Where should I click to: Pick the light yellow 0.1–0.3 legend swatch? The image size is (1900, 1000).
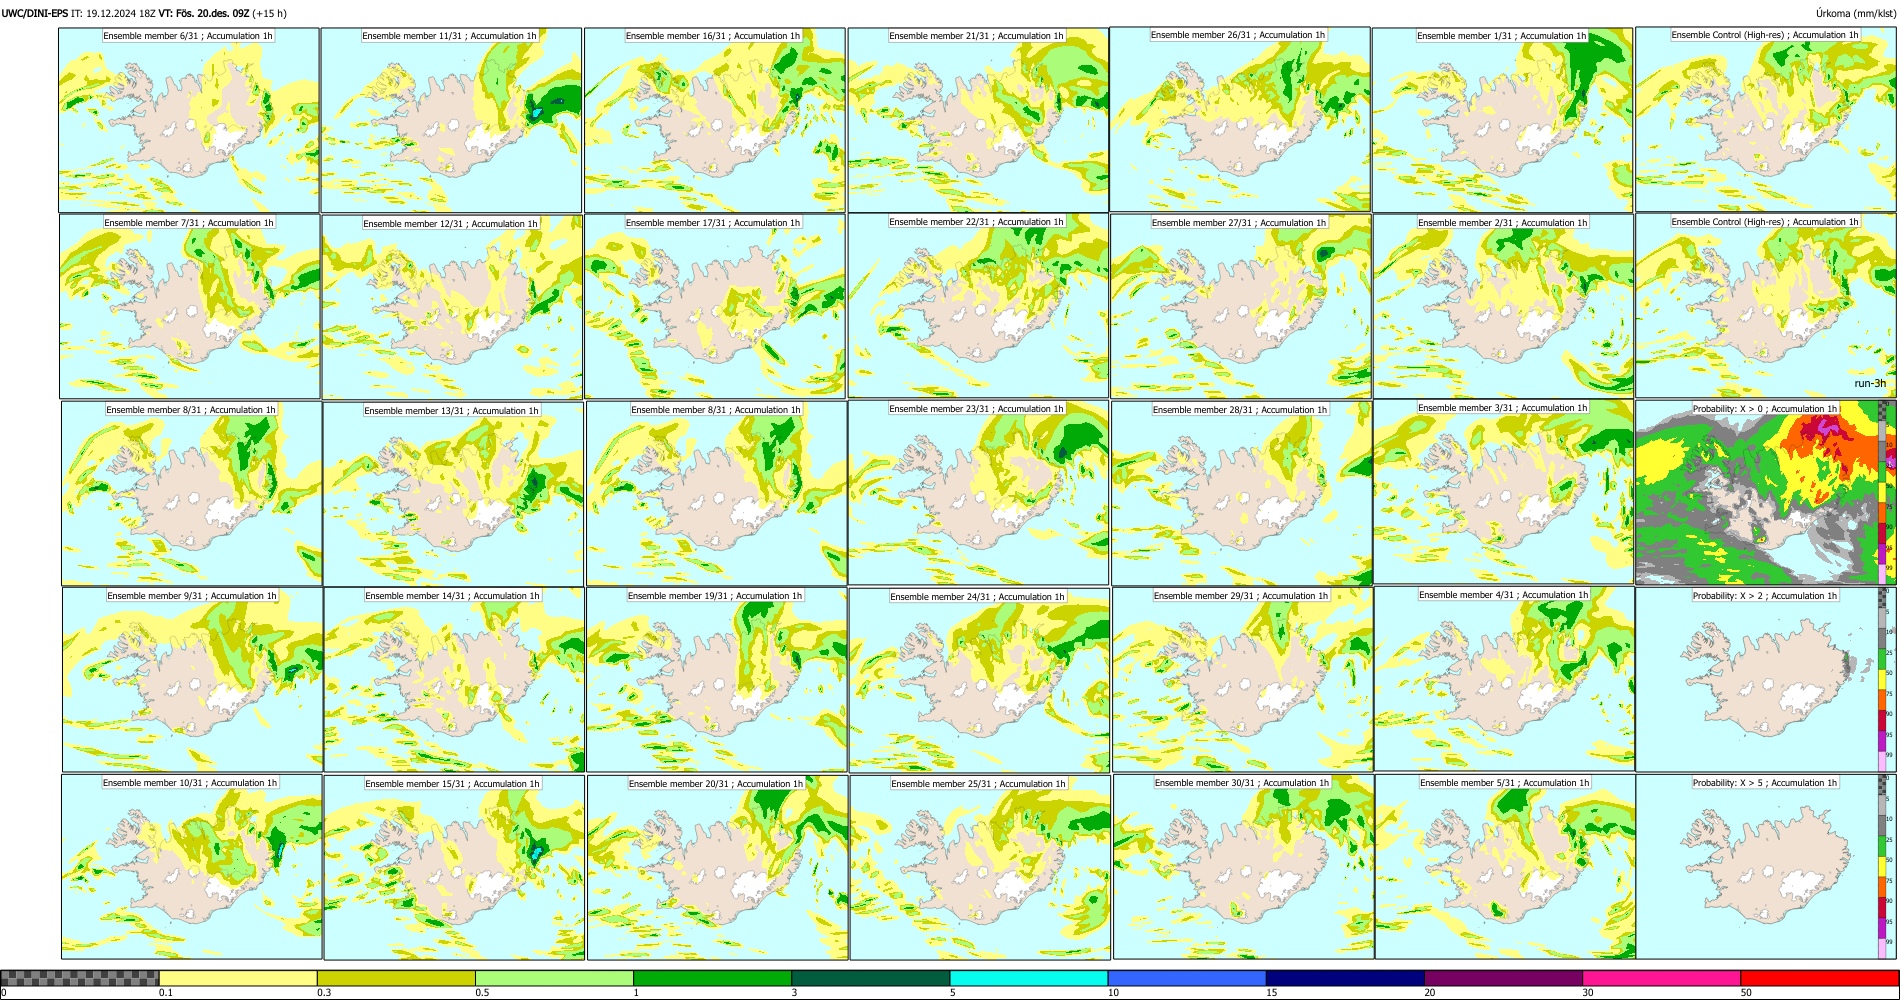pyautogui.click(x=238, y=978)
